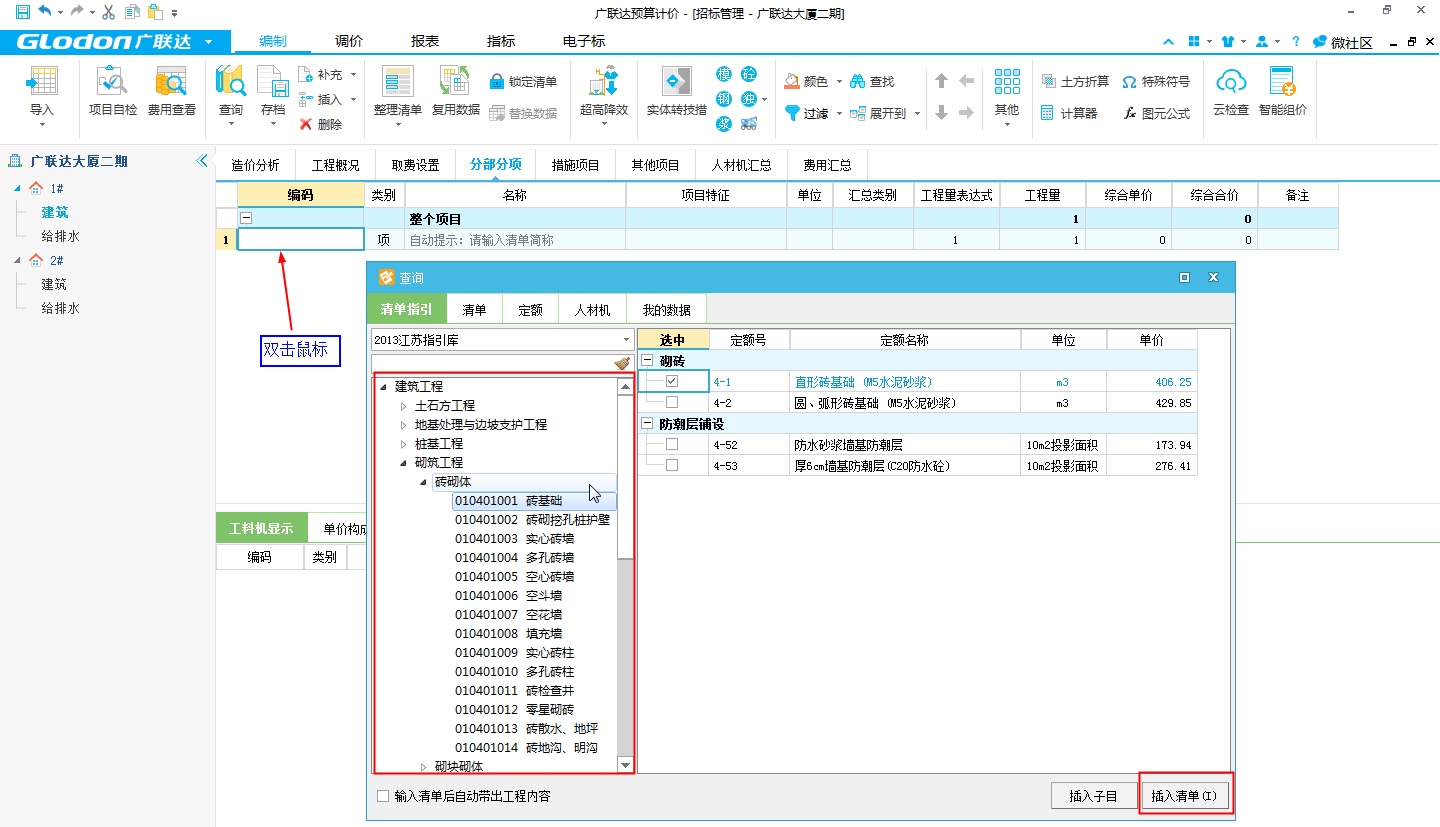This screenshot has height=827, width=1440.
Task: Switch to the 措施项目 tab
Action: coord(575,165)
